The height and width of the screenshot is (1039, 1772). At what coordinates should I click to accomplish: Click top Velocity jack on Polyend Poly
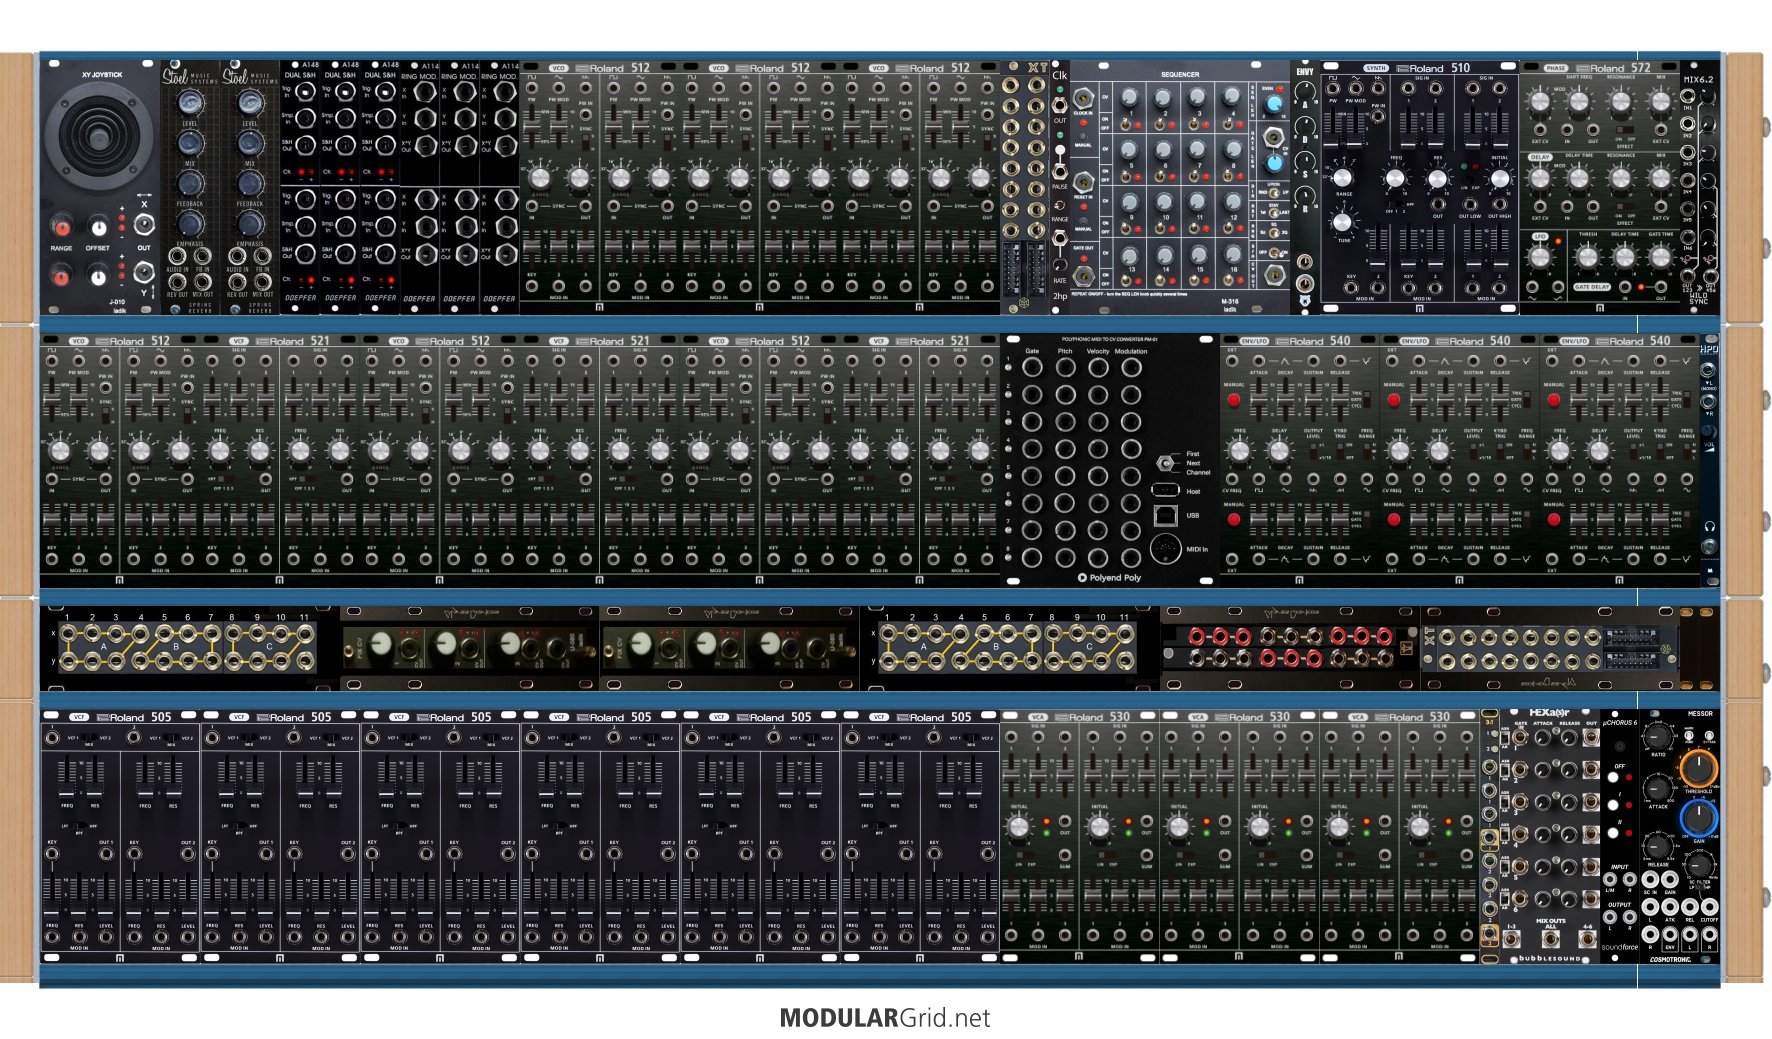[x=1098, y=367]
